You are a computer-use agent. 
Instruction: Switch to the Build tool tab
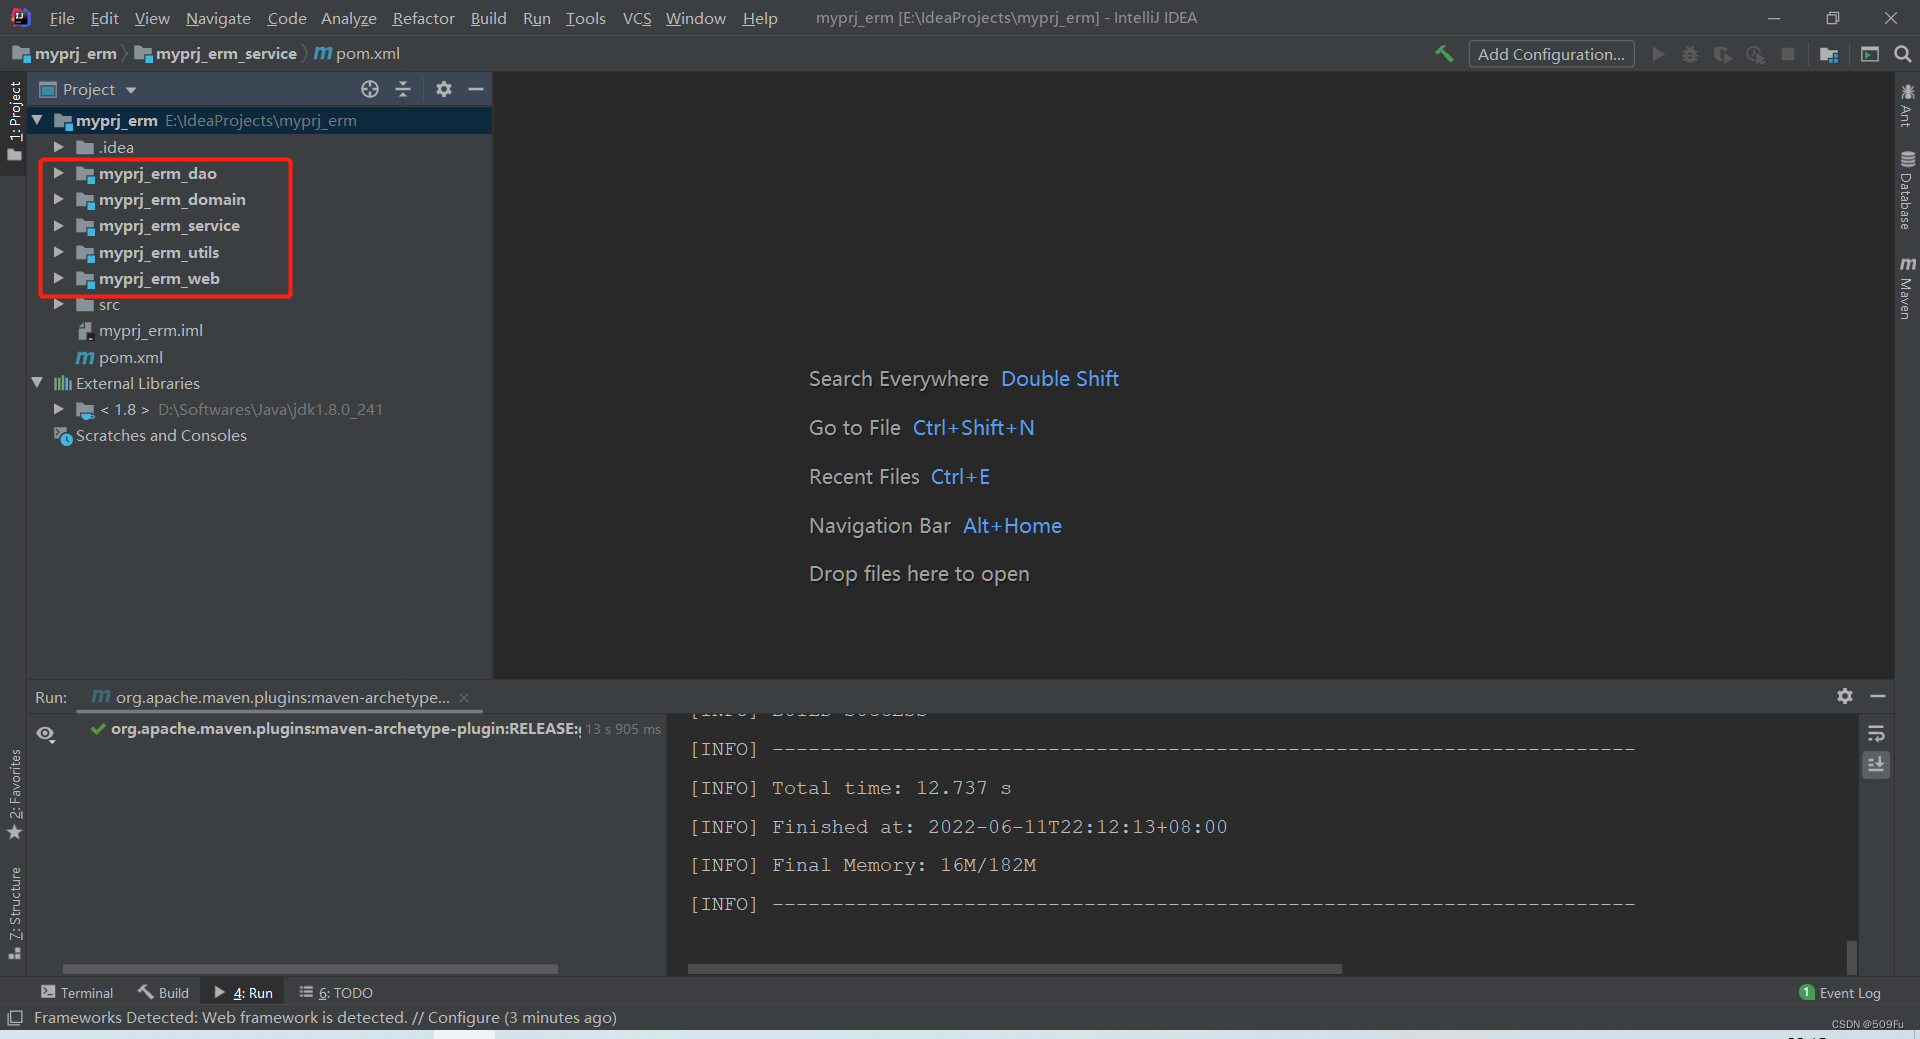(163, 993)
